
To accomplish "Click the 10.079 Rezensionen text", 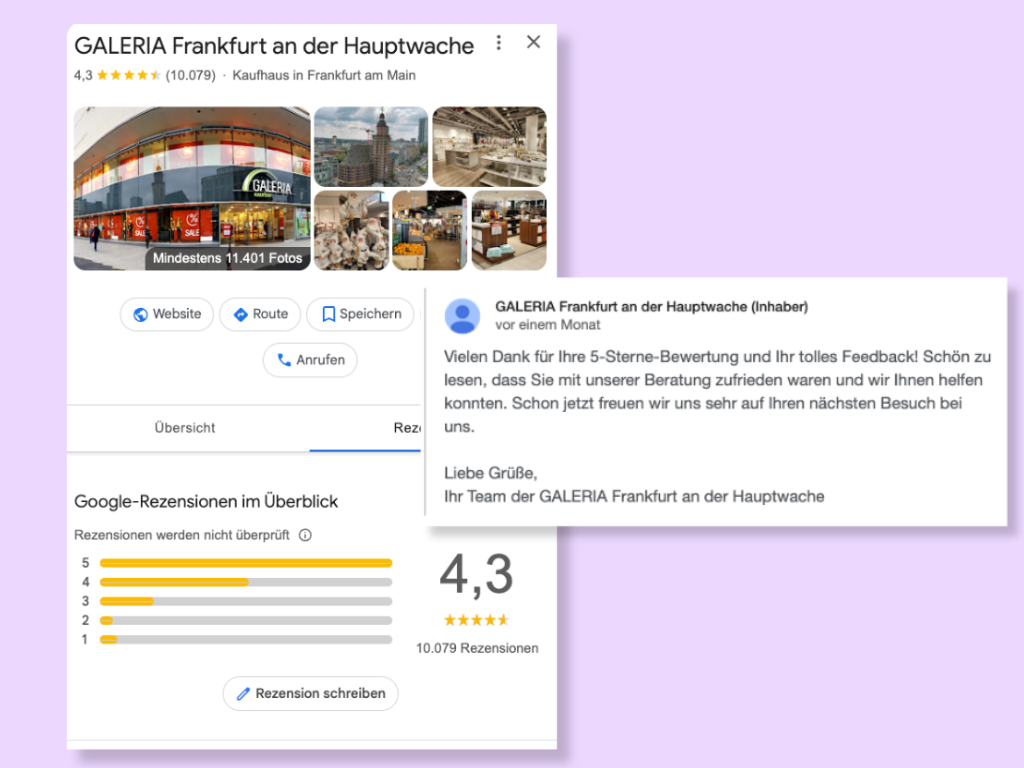I will [x=477, y=648].
